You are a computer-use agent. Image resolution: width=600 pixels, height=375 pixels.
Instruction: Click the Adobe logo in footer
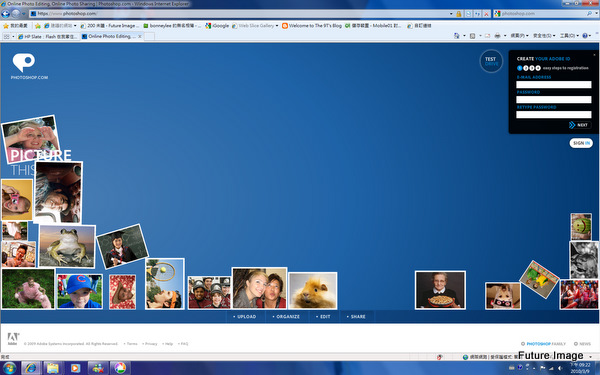(x=13, y=339)
